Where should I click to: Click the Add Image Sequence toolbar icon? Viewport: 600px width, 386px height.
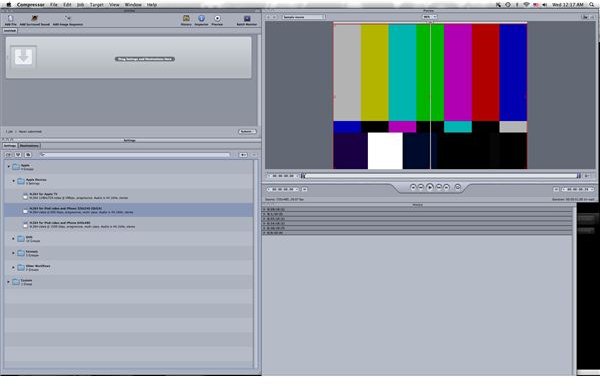68,19
